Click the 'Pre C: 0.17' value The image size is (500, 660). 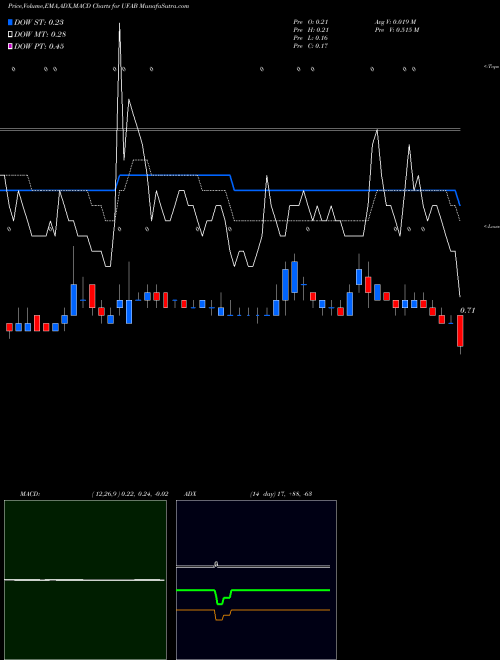pyautogui.click(x=311, y=46)
